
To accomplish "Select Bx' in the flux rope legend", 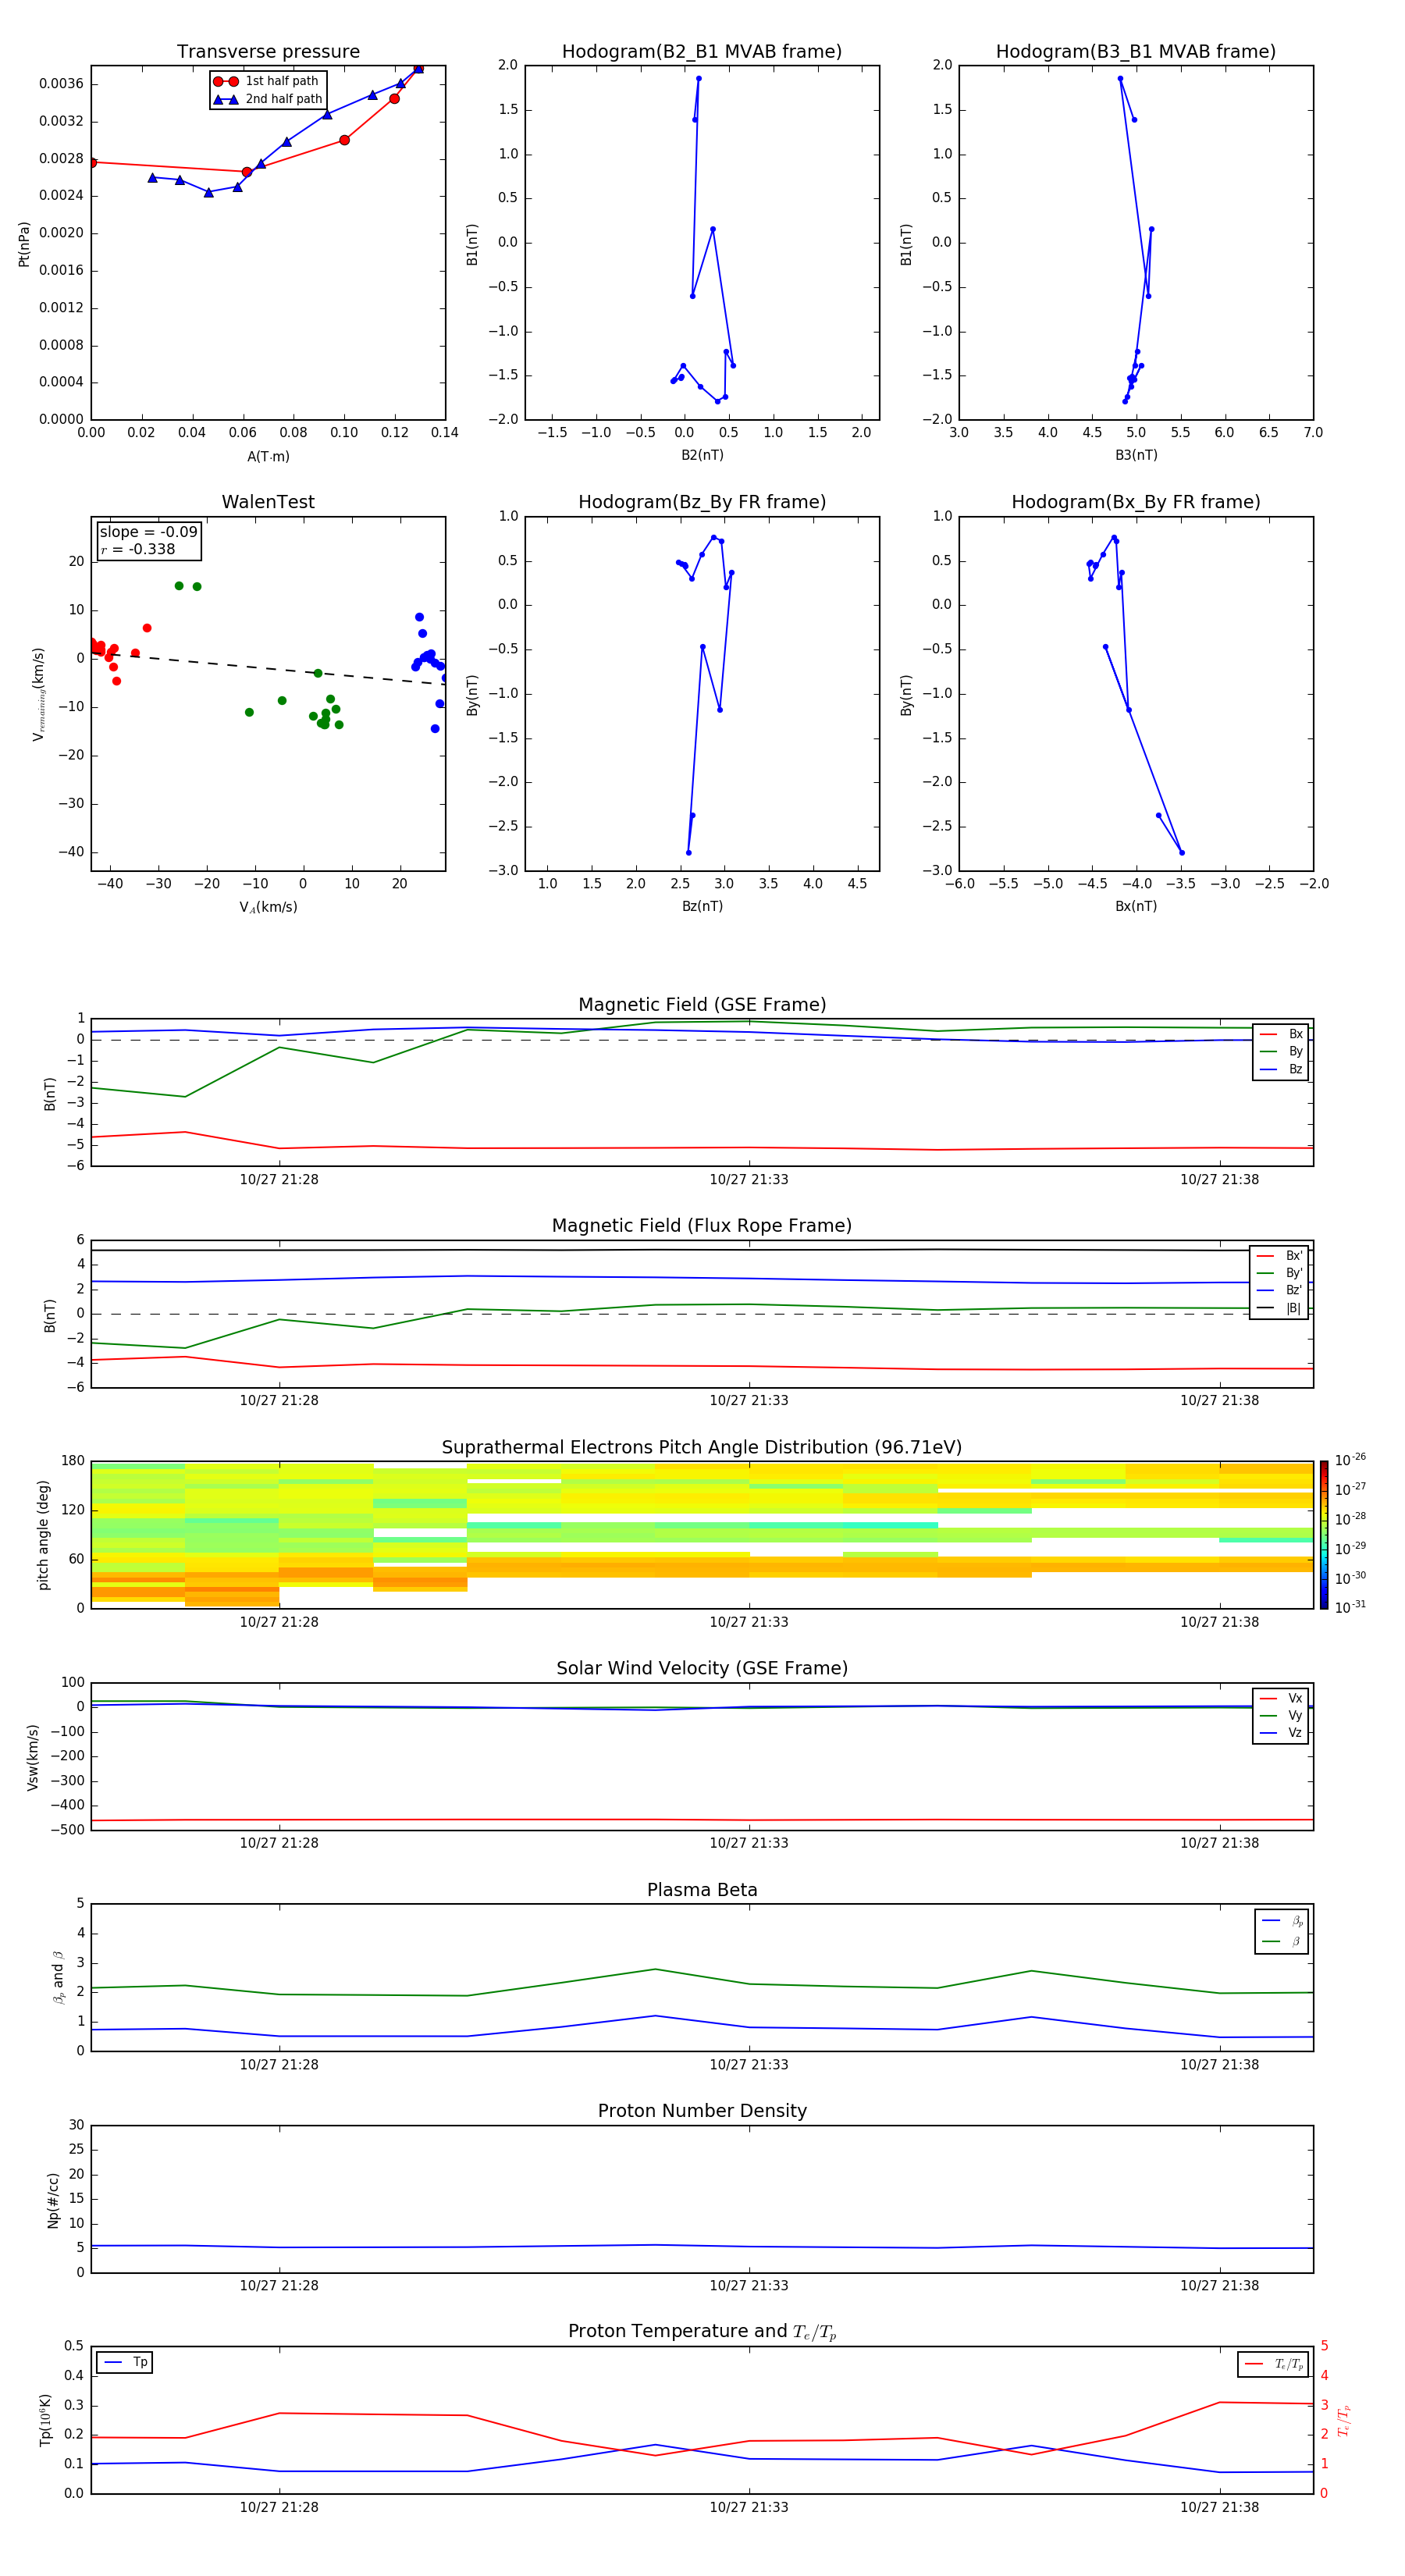I will tap(1280, 1255).
